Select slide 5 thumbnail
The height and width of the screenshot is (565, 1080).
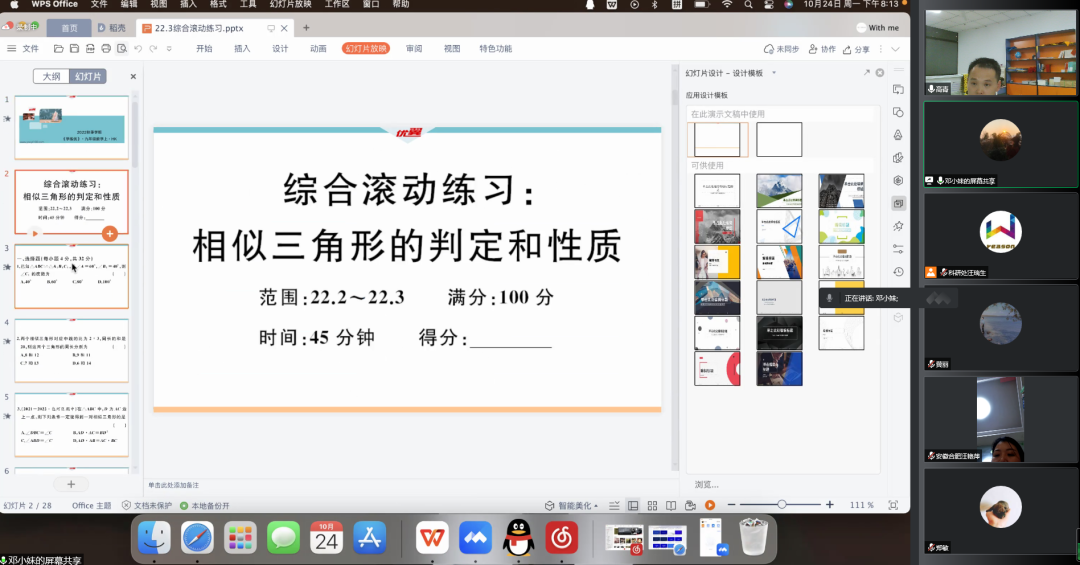pos(72,425)
